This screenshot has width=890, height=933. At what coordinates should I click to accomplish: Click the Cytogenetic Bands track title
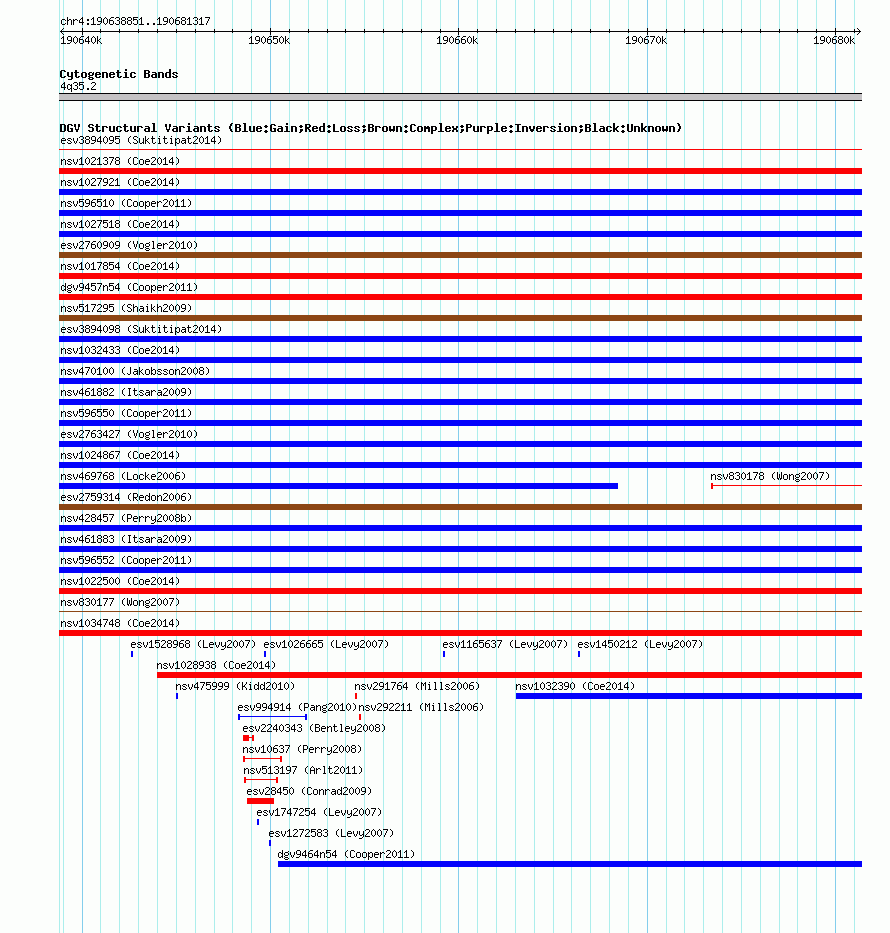pos(119,74)
